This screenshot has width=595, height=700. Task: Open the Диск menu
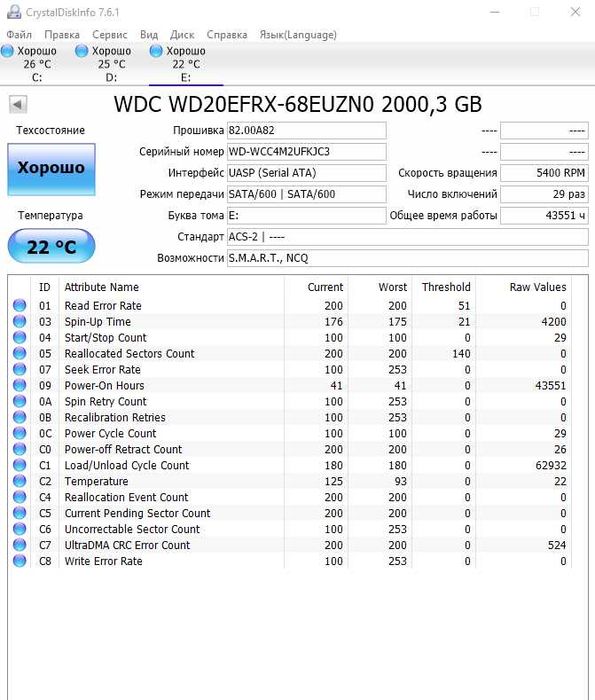(x=182, y=35)
